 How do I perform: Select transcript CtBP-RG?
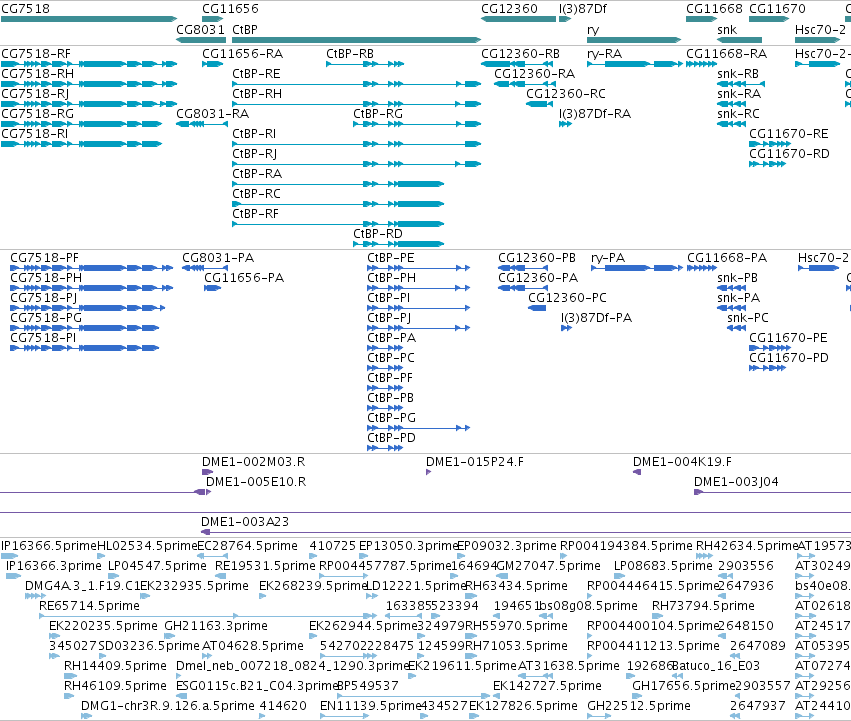417,124
